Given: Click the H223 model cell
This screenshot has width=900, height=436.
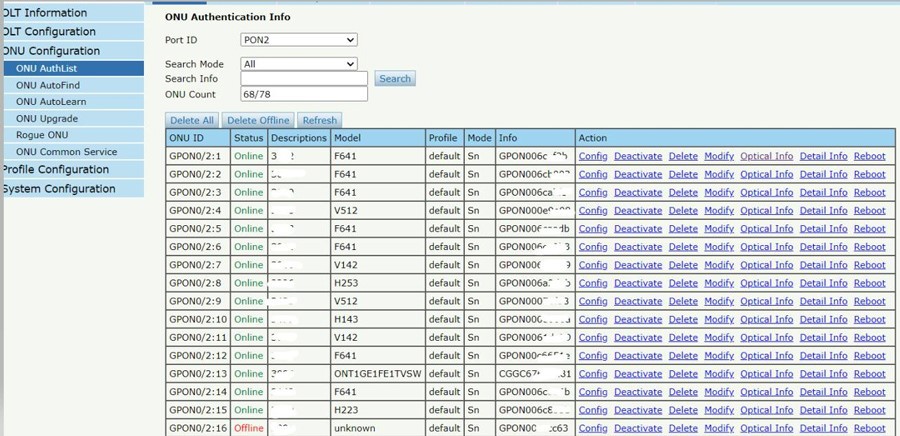Looking at the screenshot, I should 378,410.
